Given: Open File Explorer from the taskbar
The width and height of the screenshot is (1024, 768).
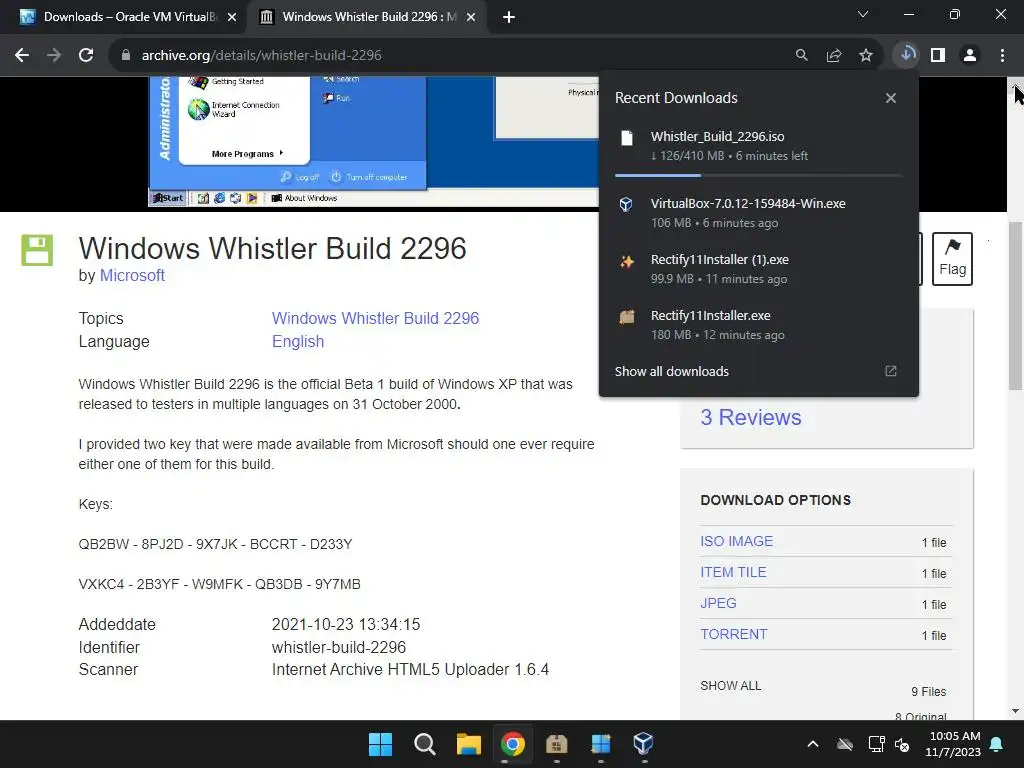Looking at the screenshot, I should pyautogui.click(x=469, y=744).
